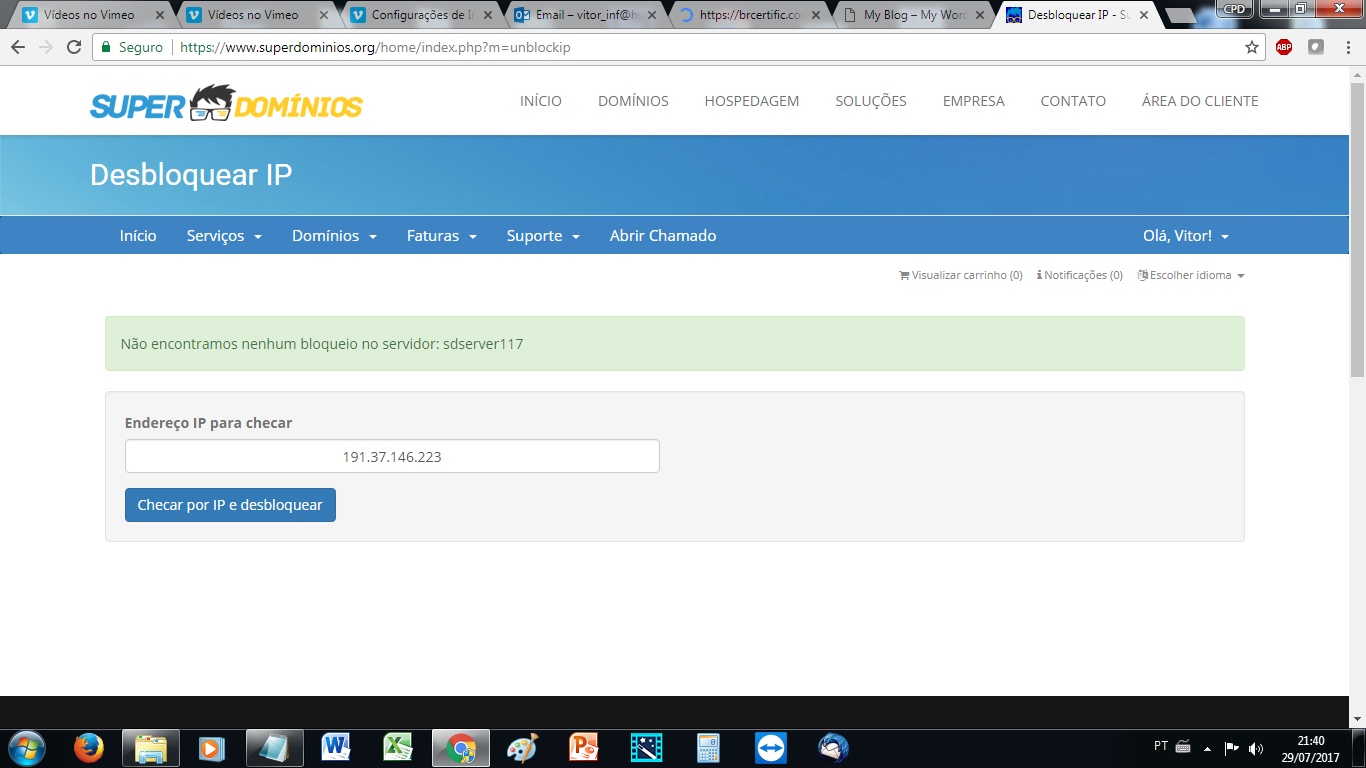Click the volume speaker icon in system tray
Screen dimensions: 1366x768
(x=1256, y=748)
